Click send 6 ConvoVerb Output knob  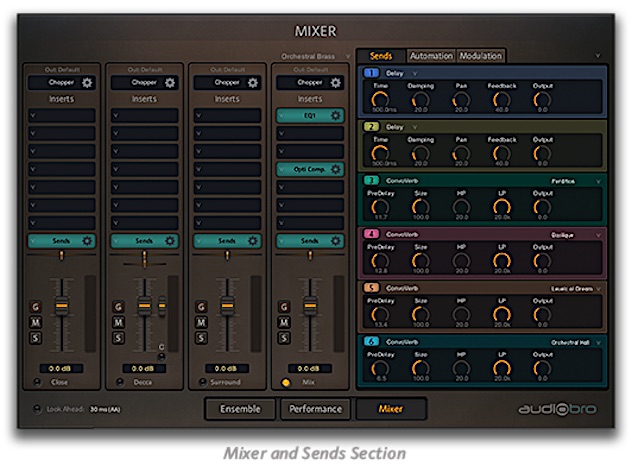point(542,368)
